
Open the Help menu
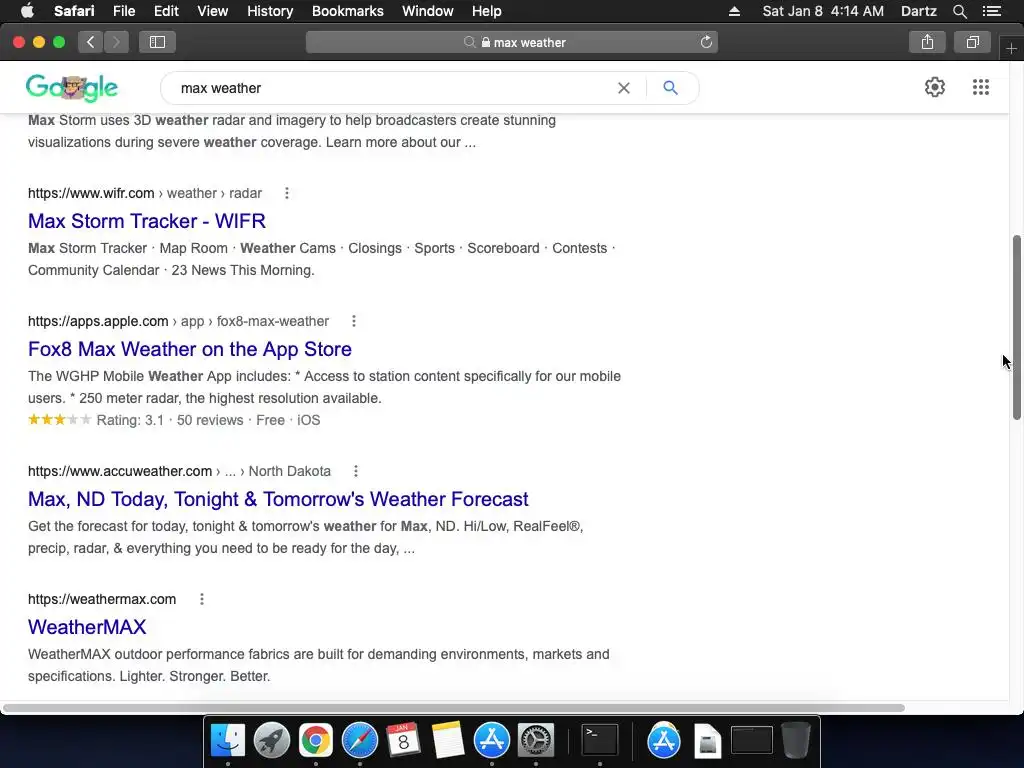(x=487, y=11)
